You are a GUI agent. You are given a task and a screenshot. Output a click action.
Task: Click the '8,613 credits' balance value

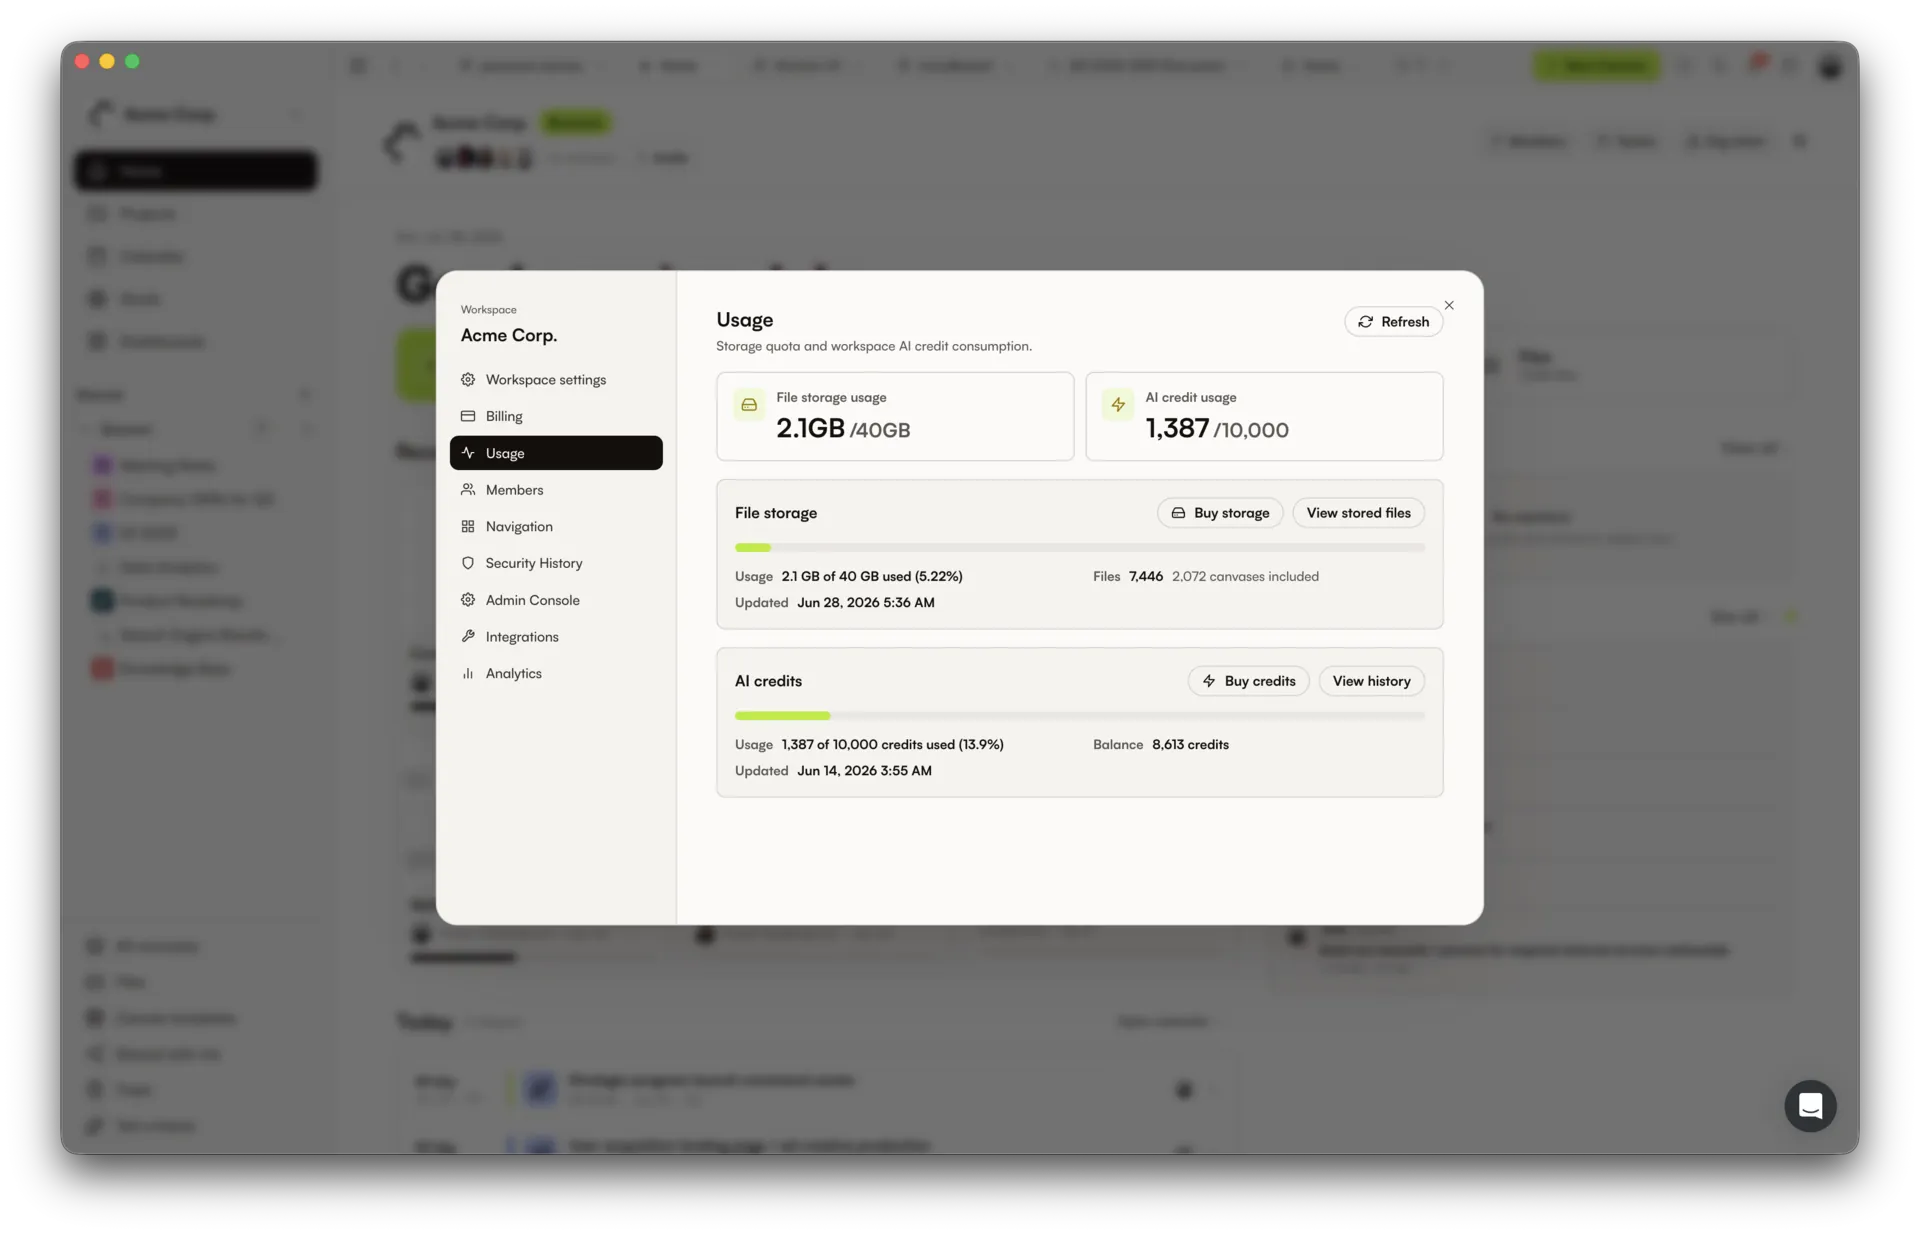[x=1190, y=745]
